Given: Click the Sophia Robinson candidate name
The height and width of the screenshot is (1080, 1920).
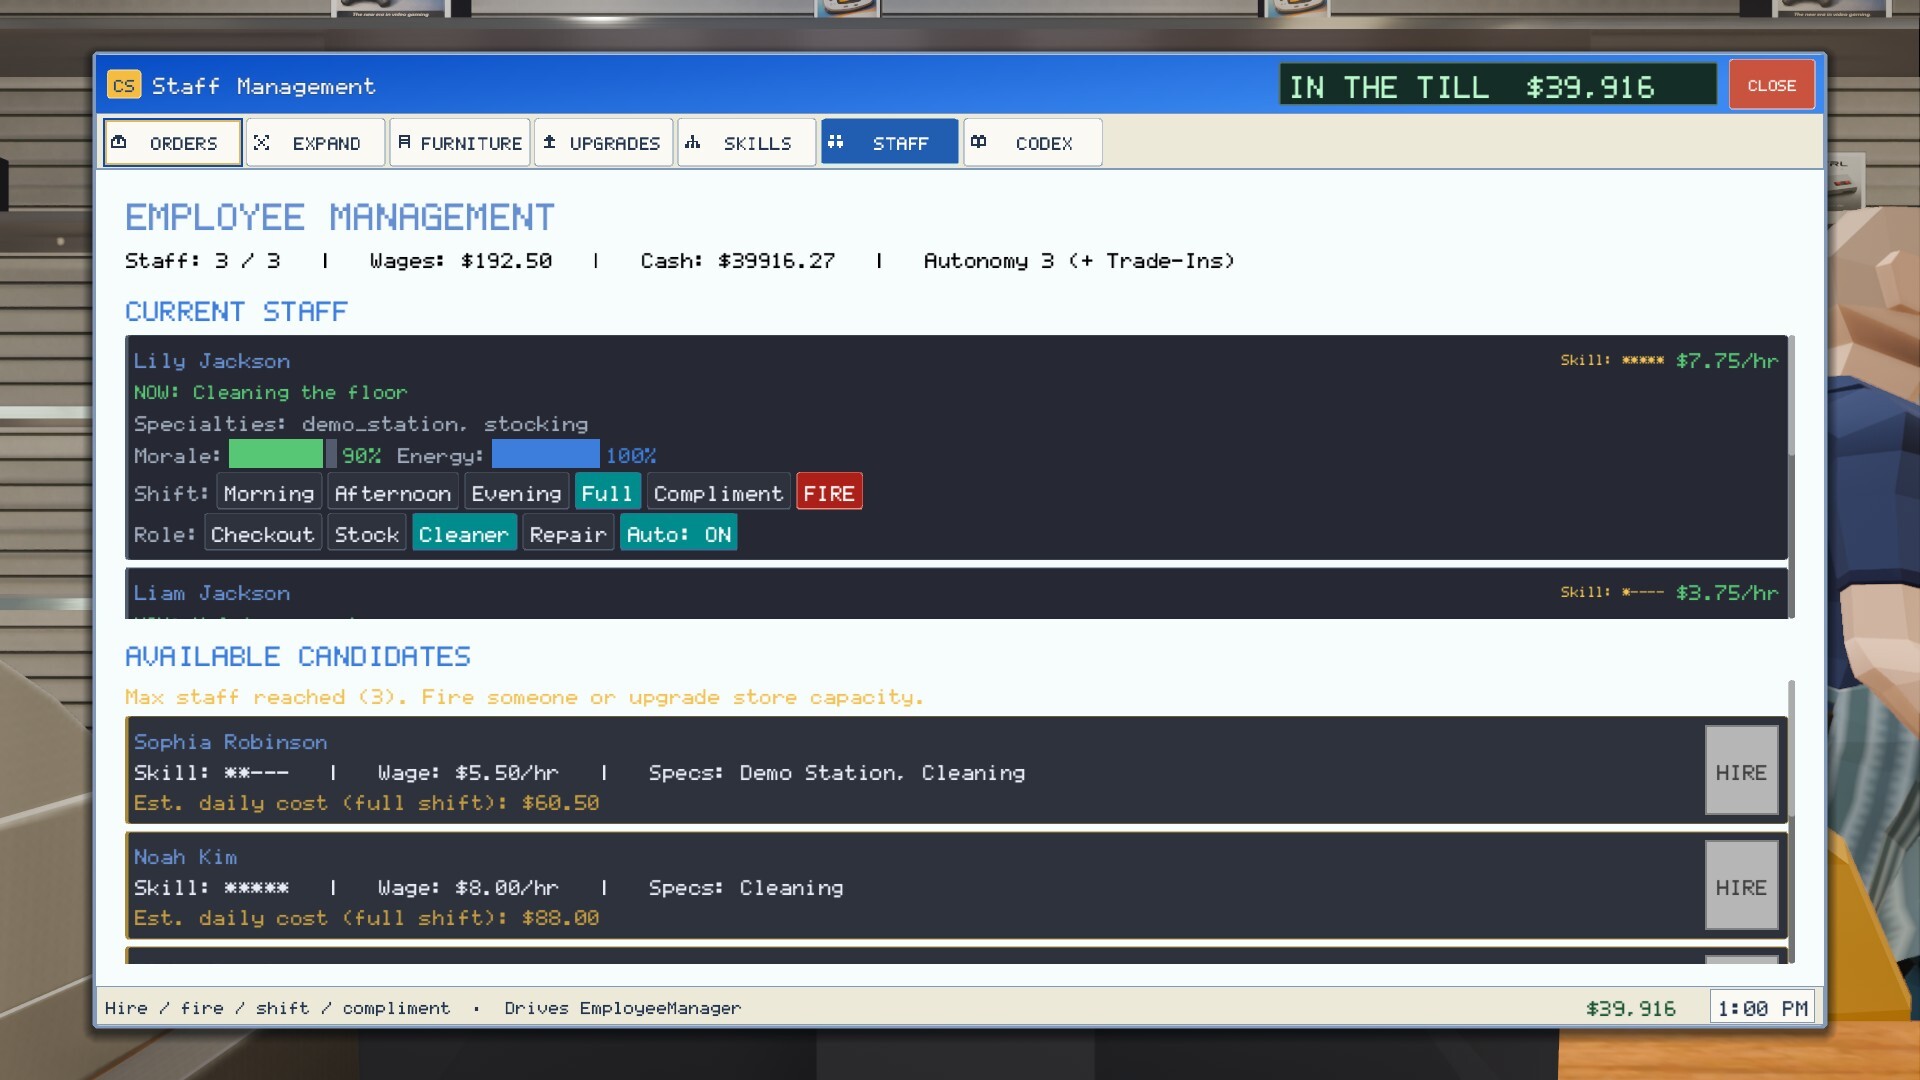Looking at the screenshot, I should pyautogui.click(x=231, y=742).
